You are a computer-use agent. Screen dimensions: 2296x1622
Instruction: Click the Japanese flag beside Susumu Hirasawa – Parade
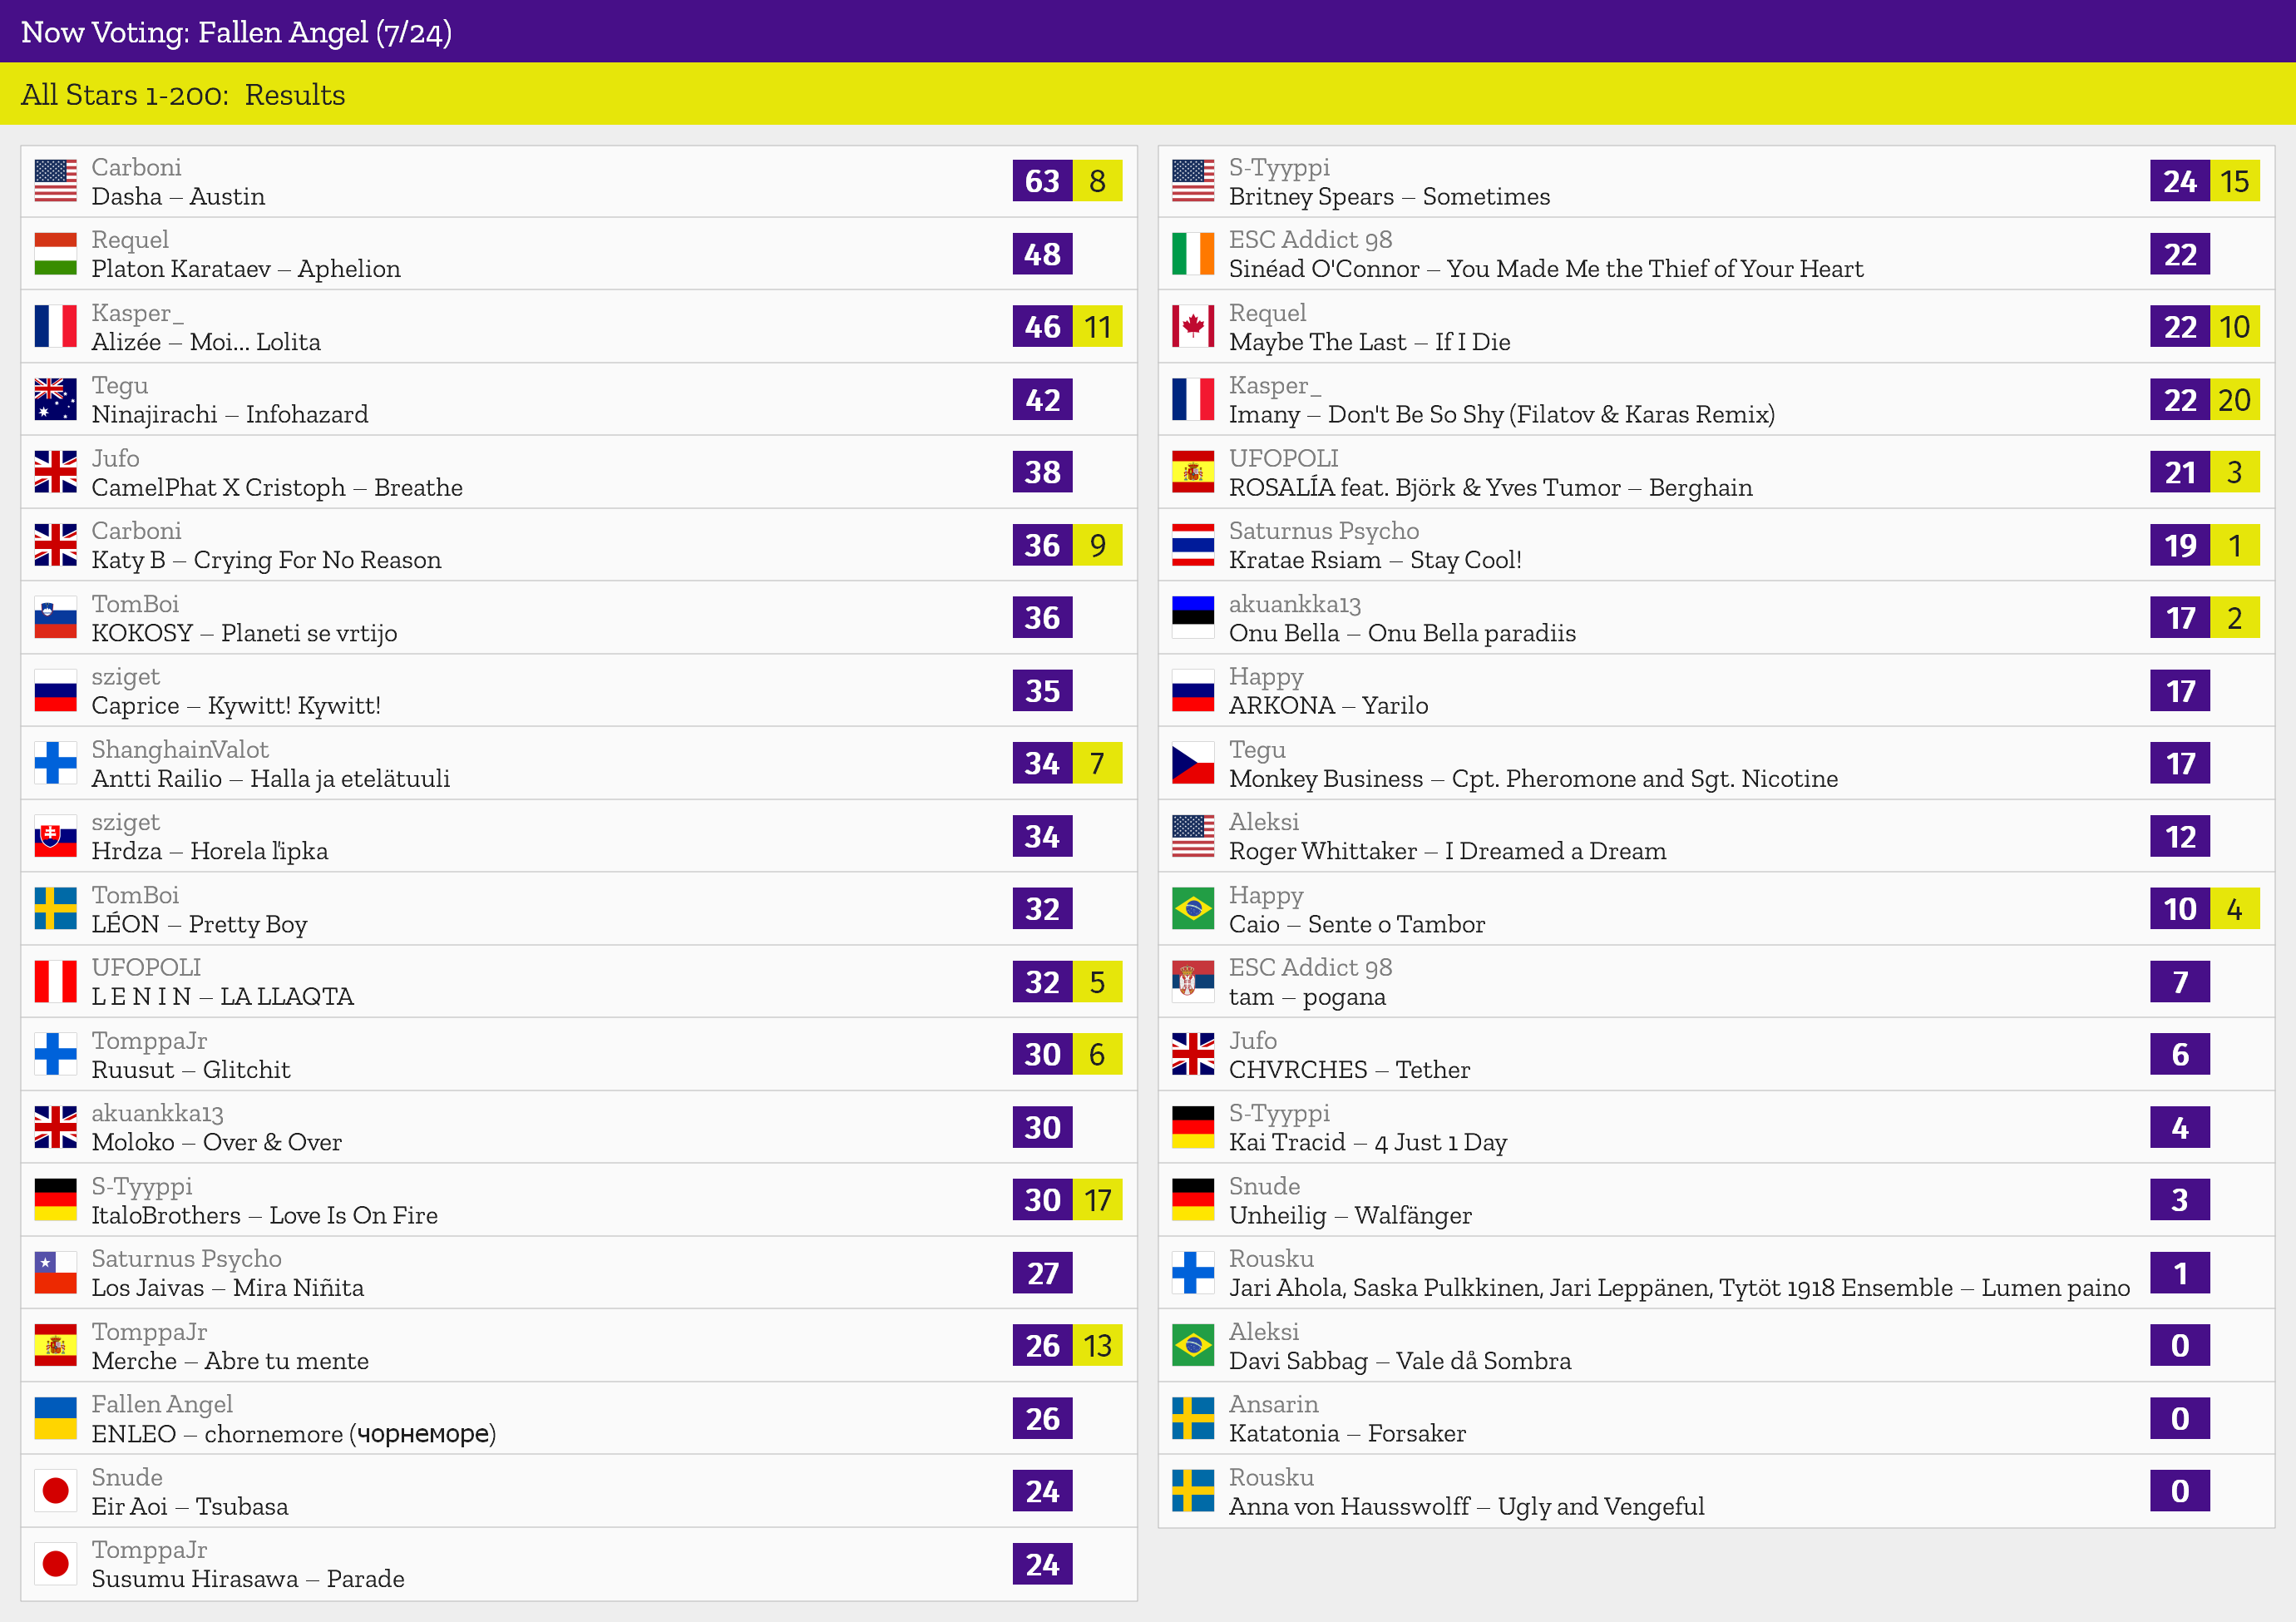(x=55, y=1564)
